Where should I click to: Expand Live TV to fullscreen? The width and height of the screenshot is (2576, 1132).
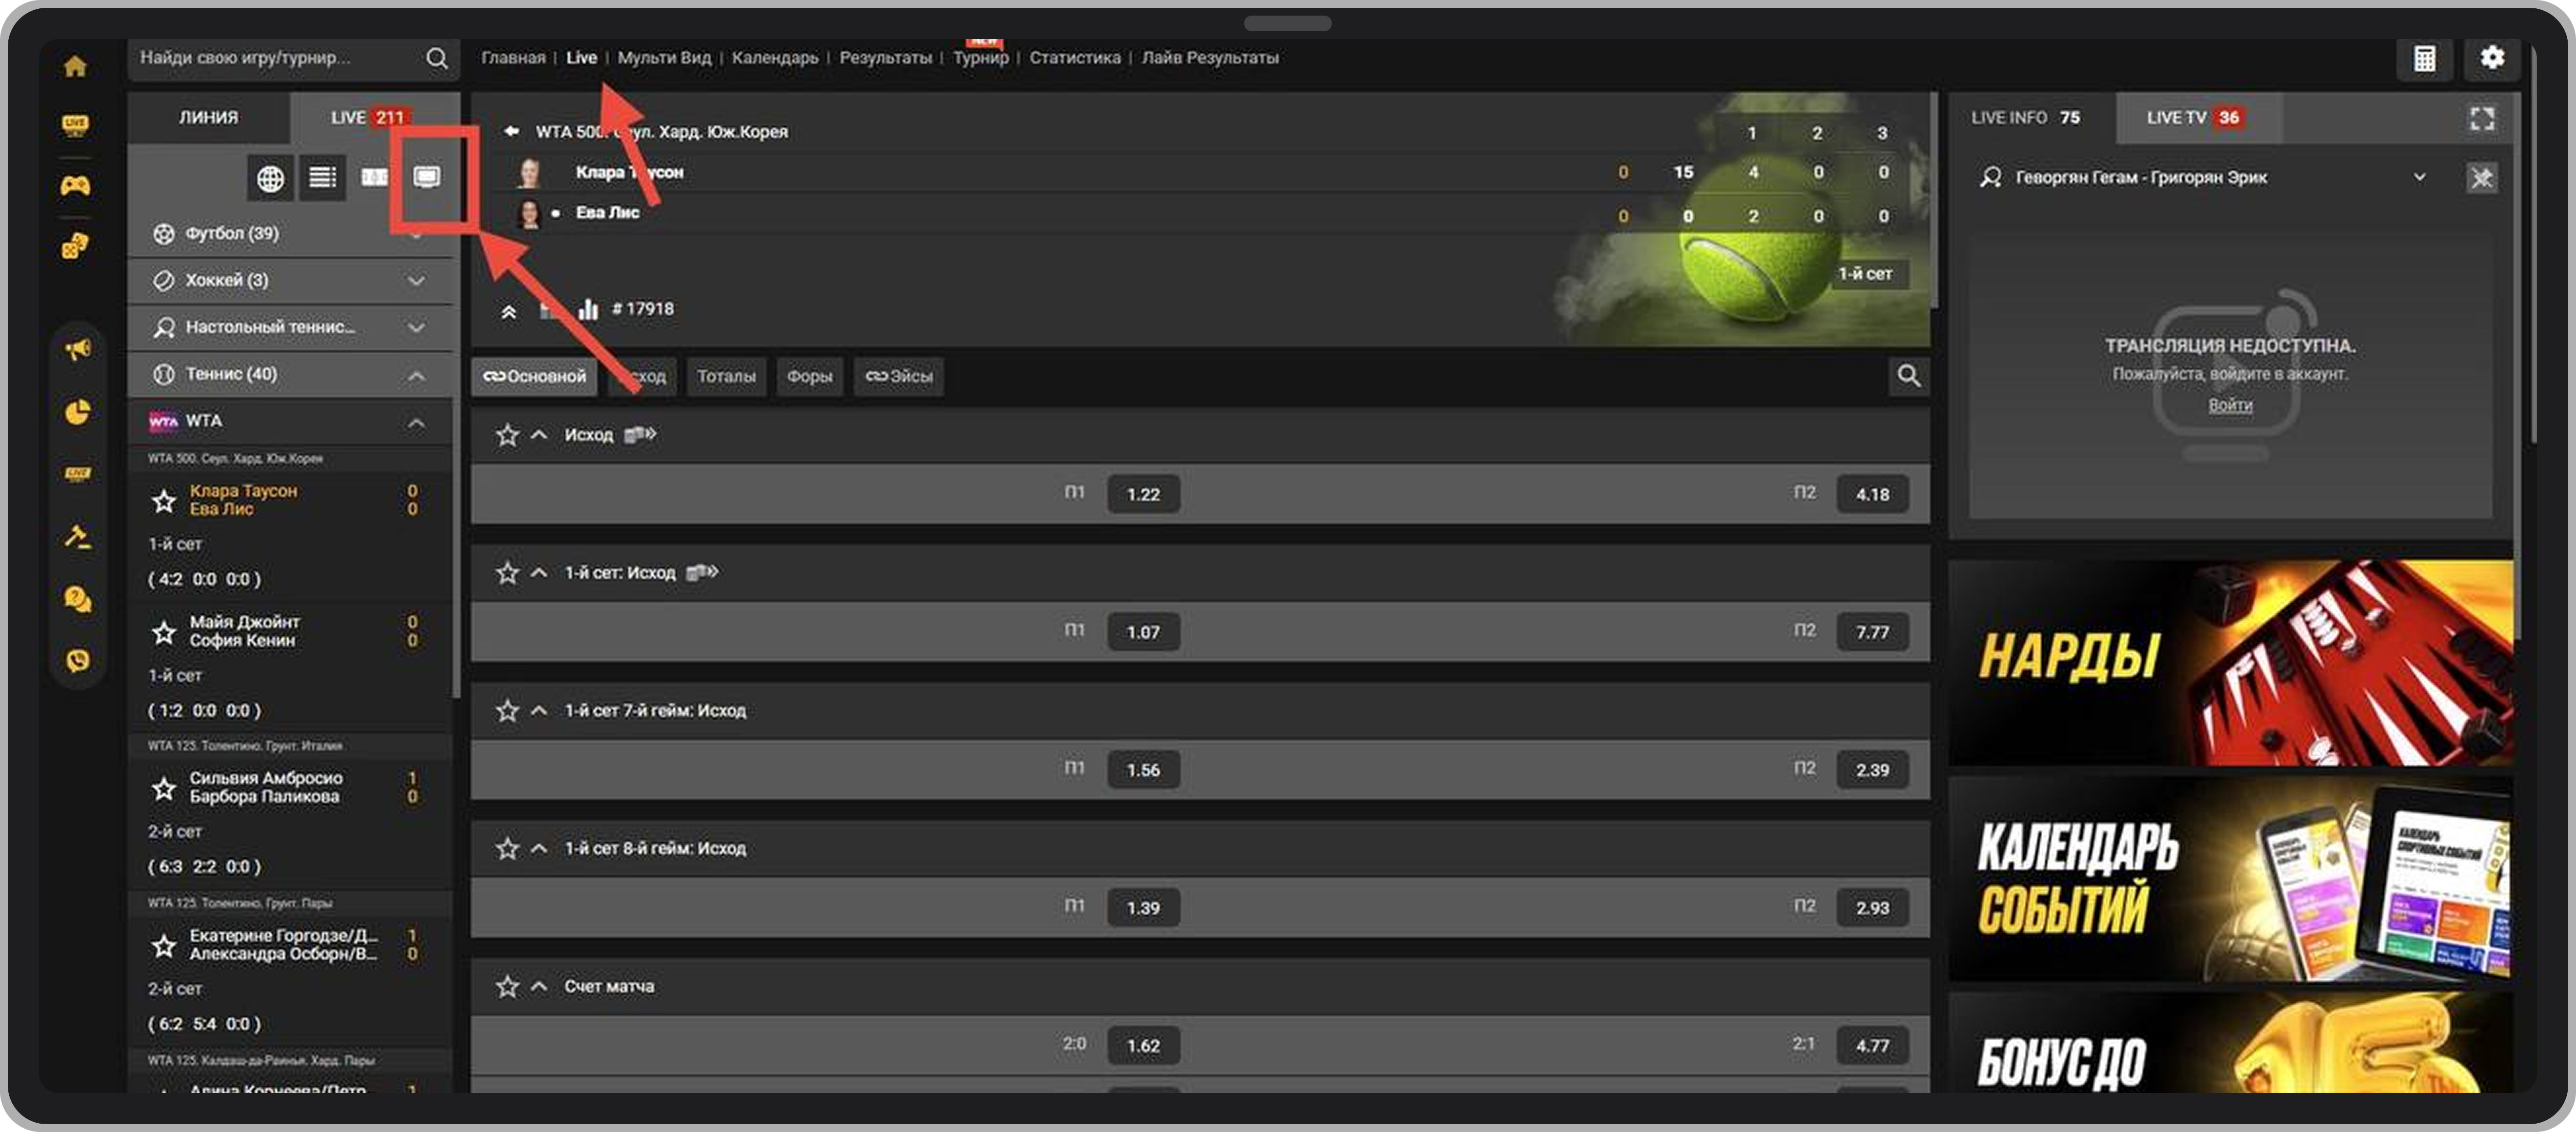pos(2481,118)
